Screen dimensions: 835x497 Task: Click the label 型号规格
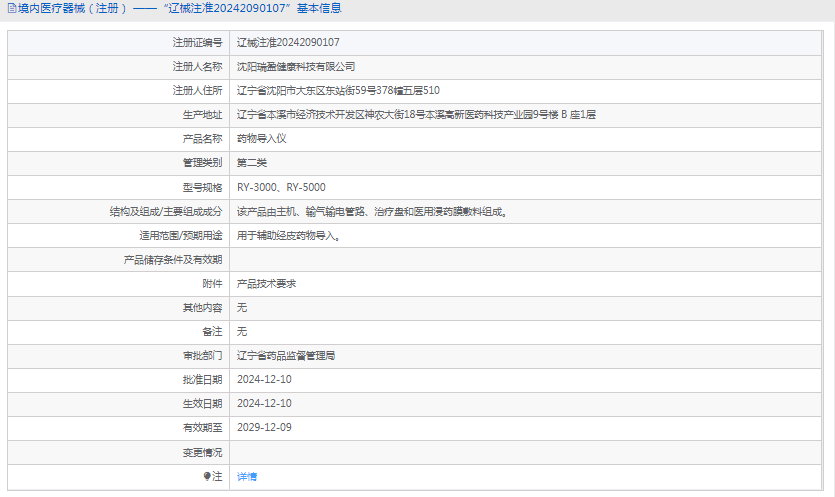pos(202,188)
